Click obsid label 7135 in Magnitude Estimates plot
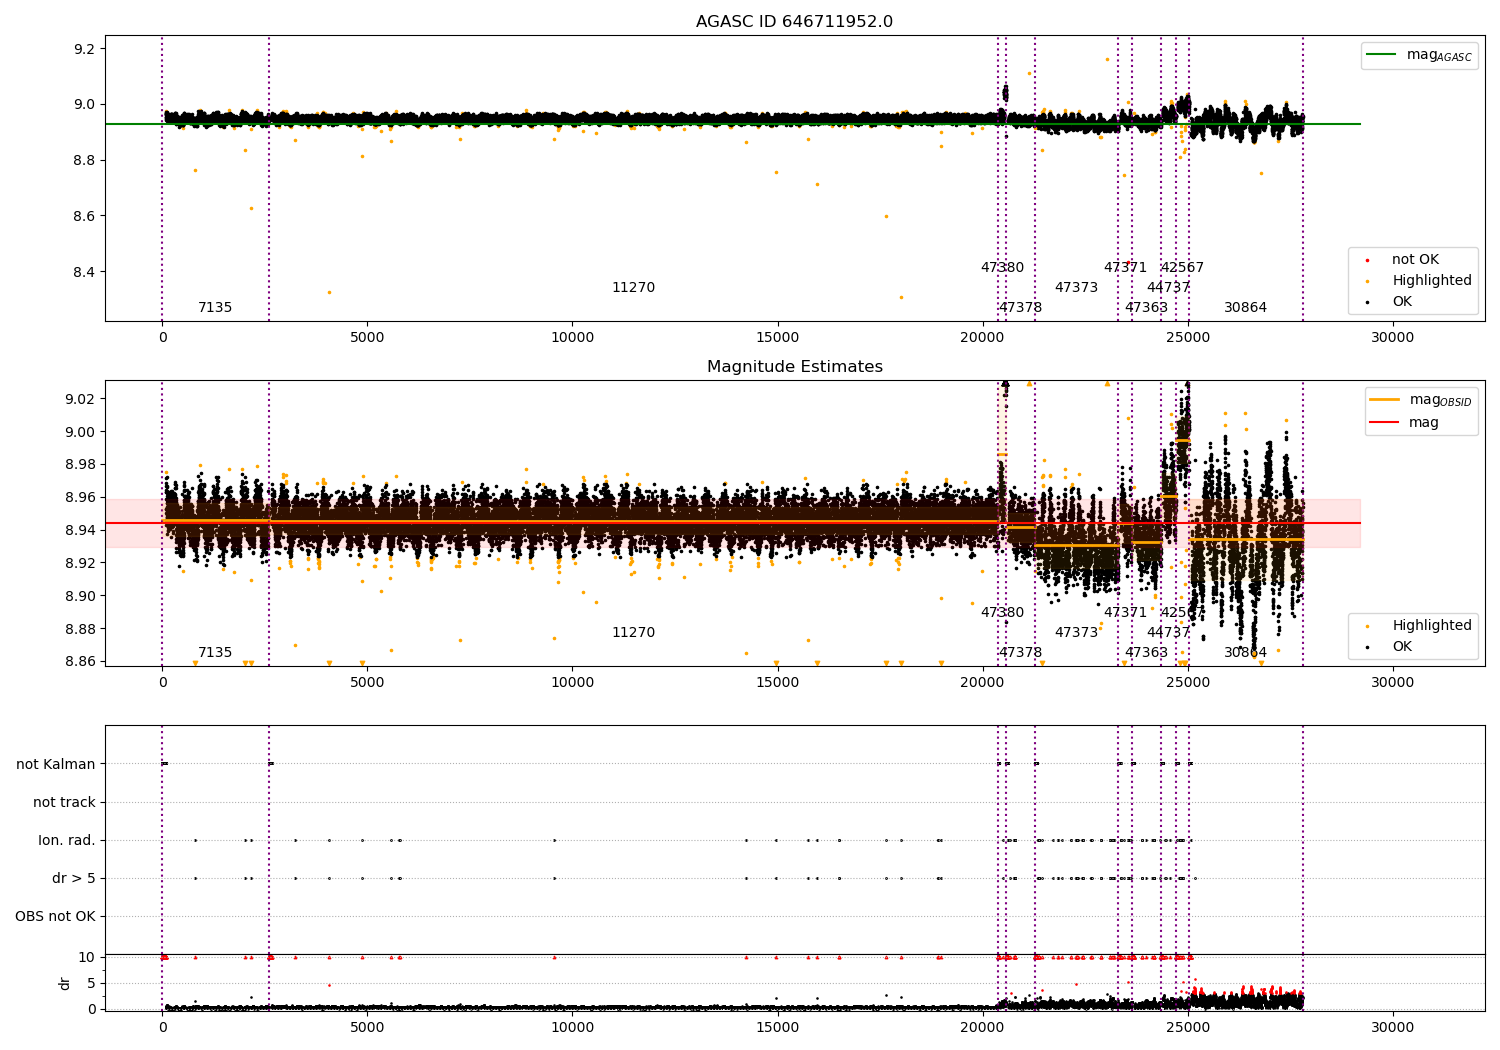1500x1050 pixels. pos(215,653)
